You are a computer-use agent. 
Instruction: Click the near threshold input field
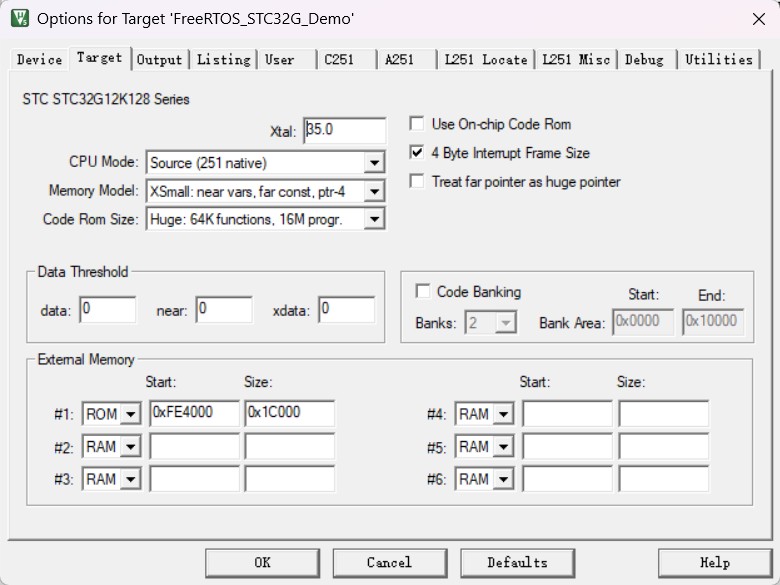(x=224, y=309)
